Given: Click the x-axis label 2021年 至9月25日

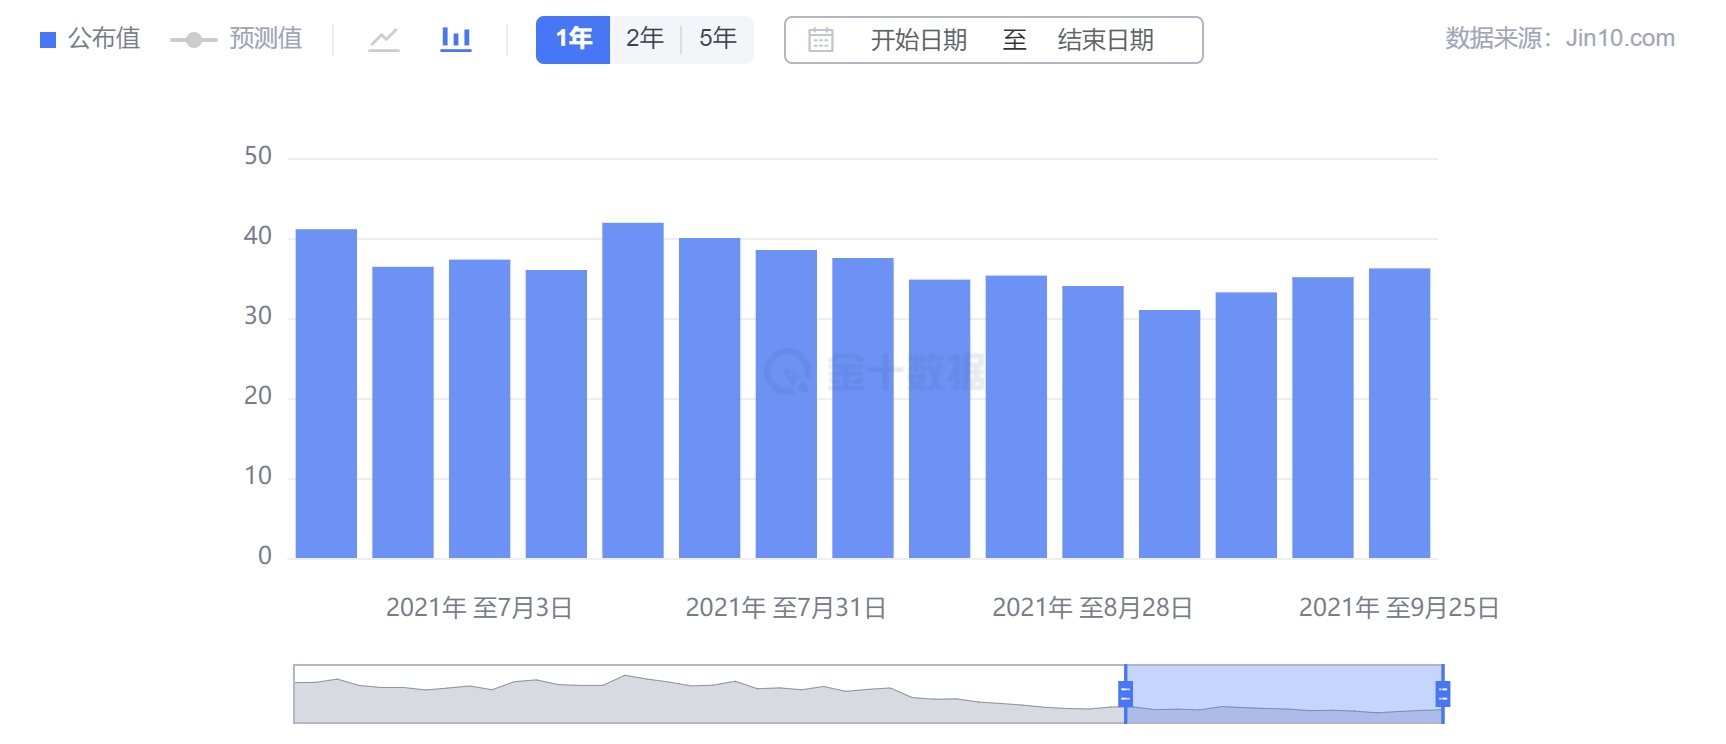Looking at the screenshot, I should [x=1399, y=608].
